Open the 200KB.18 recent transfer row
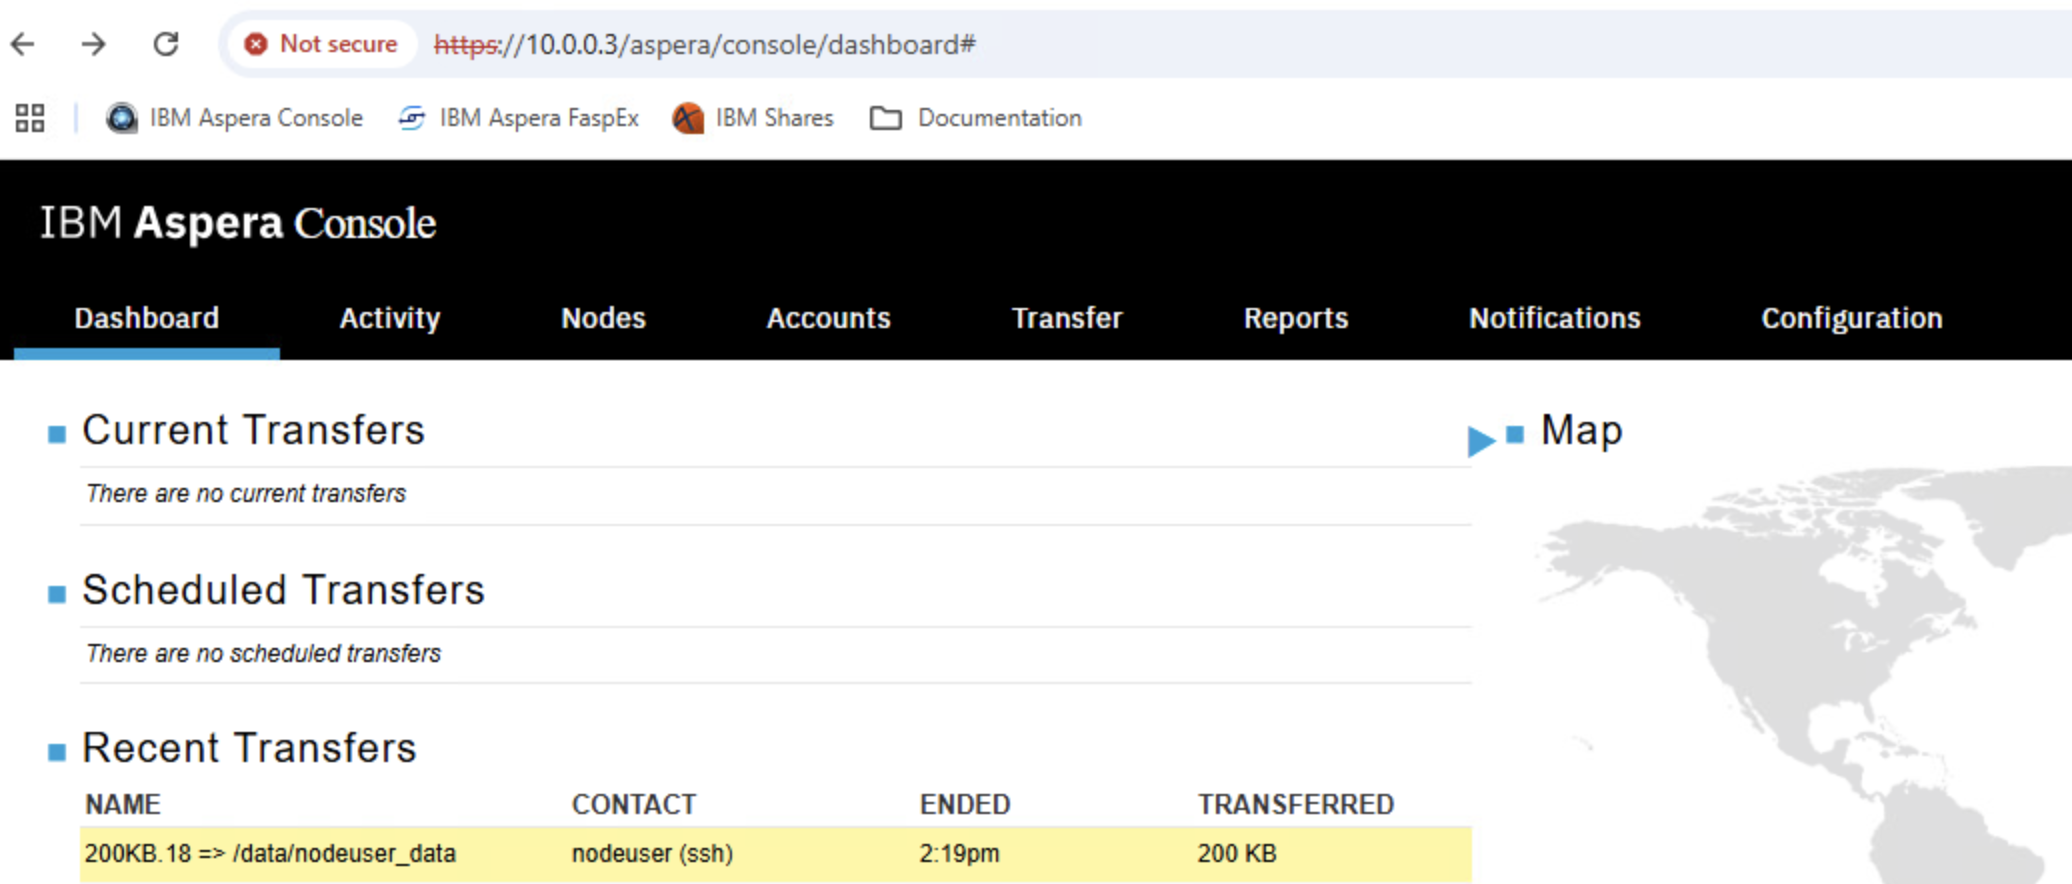The image size is (2072, 884). 776,854
